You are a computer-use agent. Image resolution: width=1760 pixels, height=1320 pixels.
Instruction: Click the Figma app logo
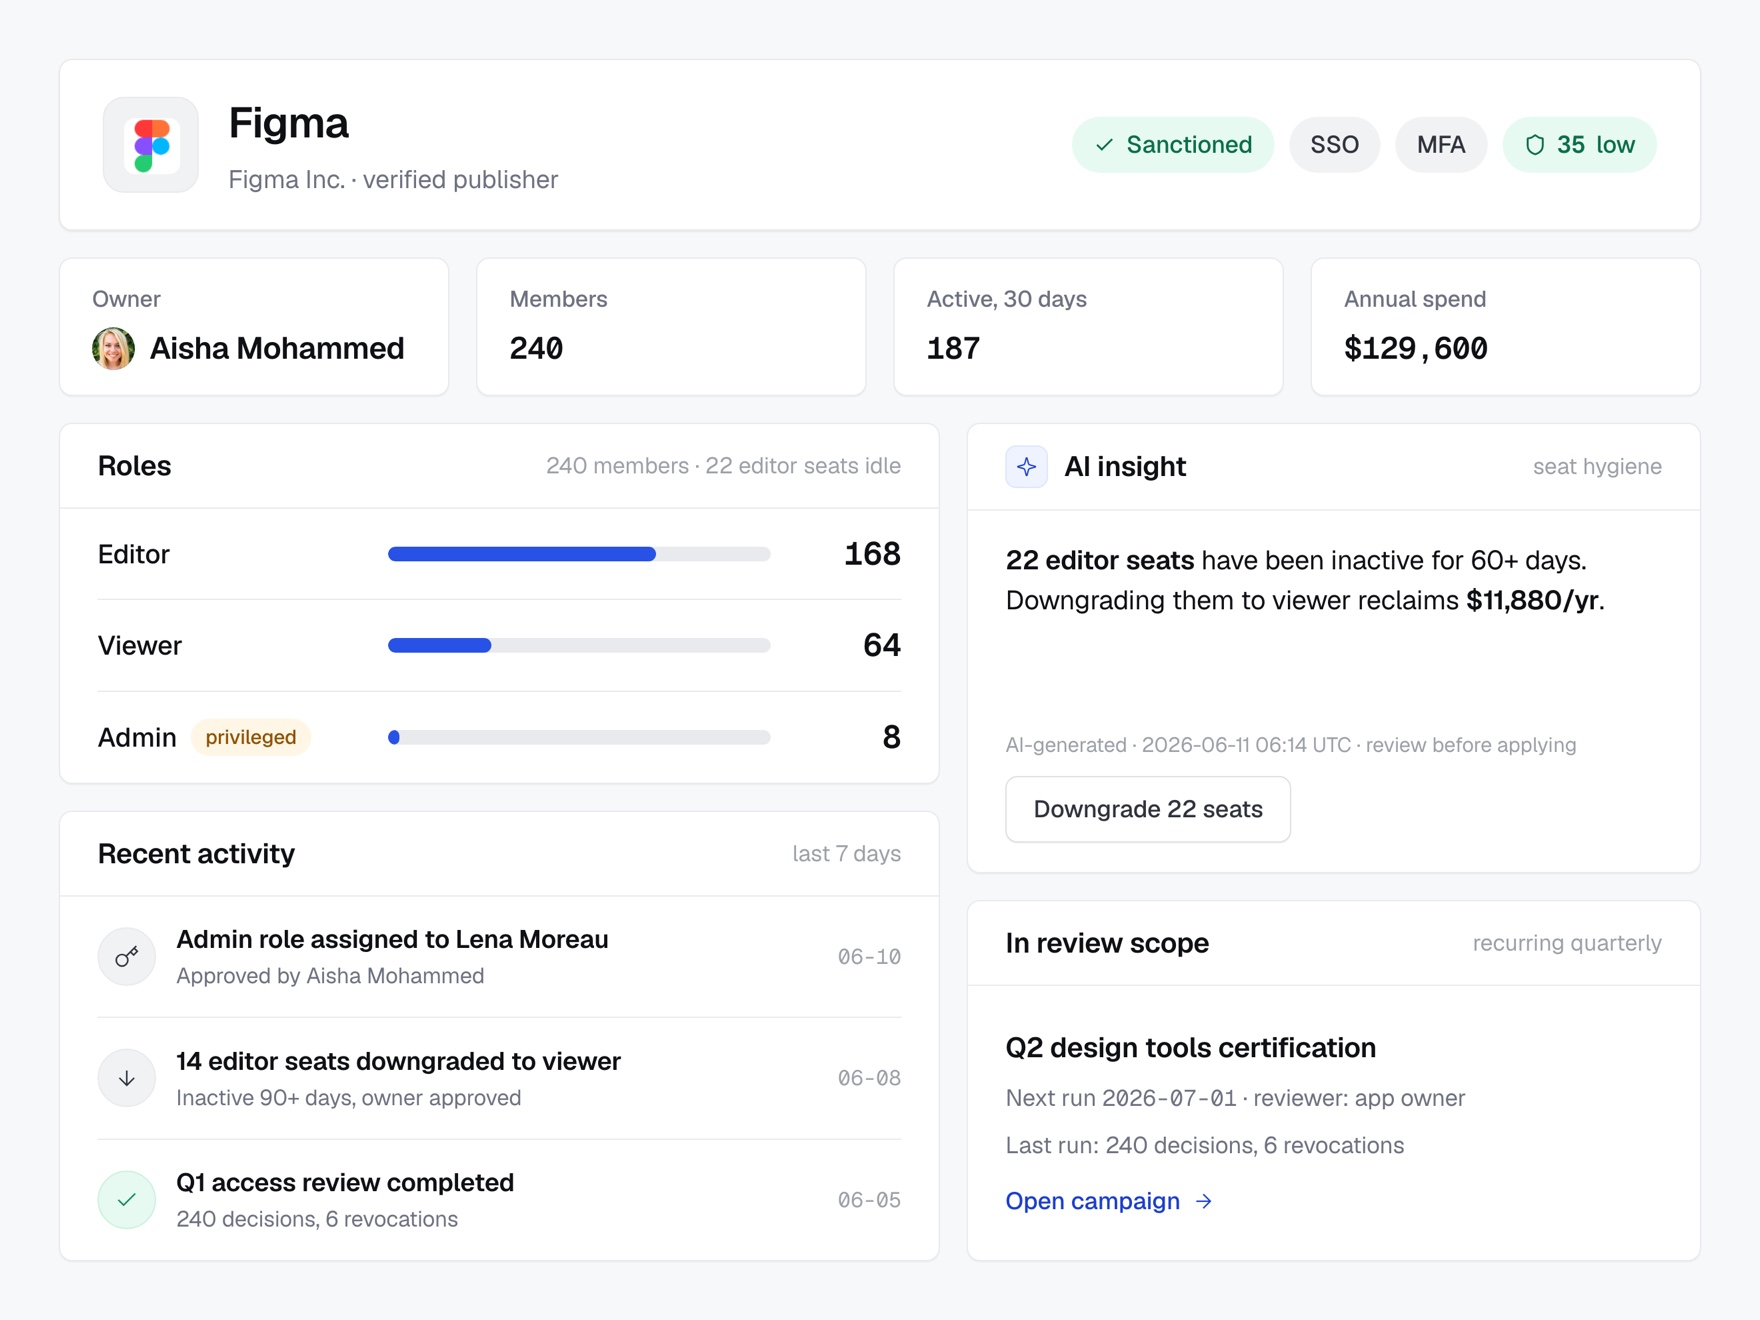[x=151, y=145]
